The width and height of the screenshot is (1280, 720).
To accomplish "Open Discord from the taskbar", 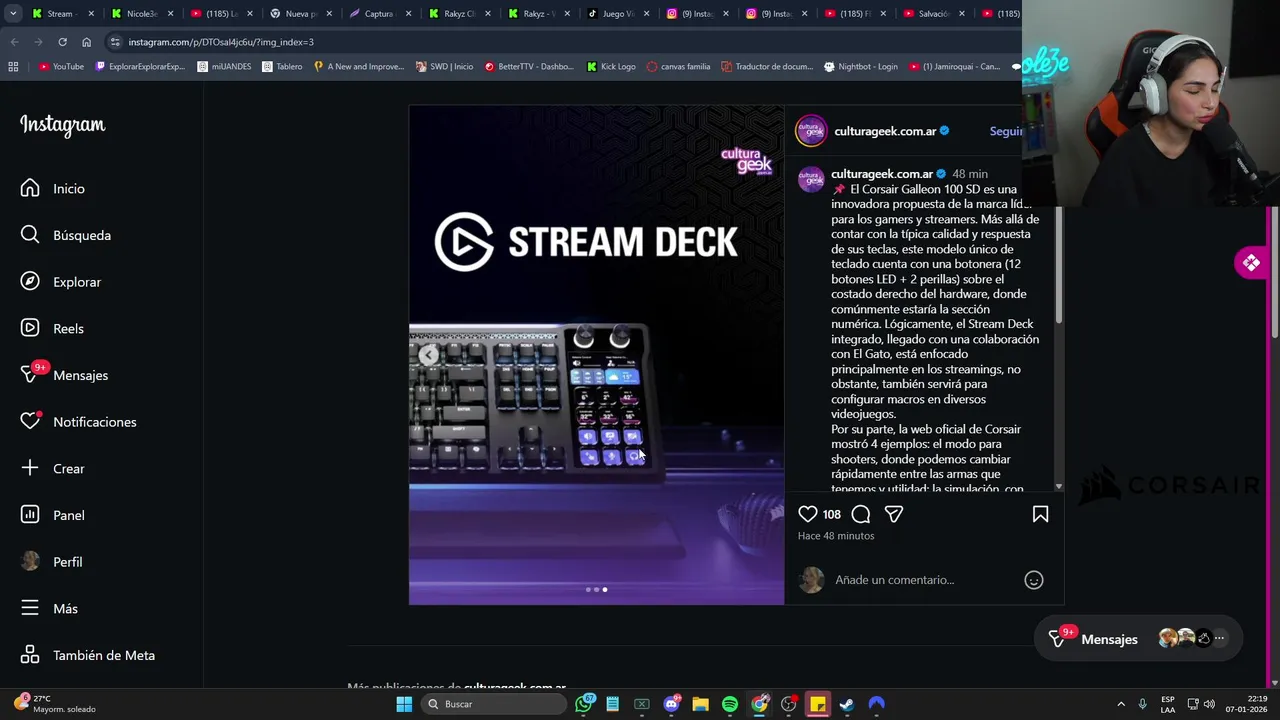I will coord(671,704).
